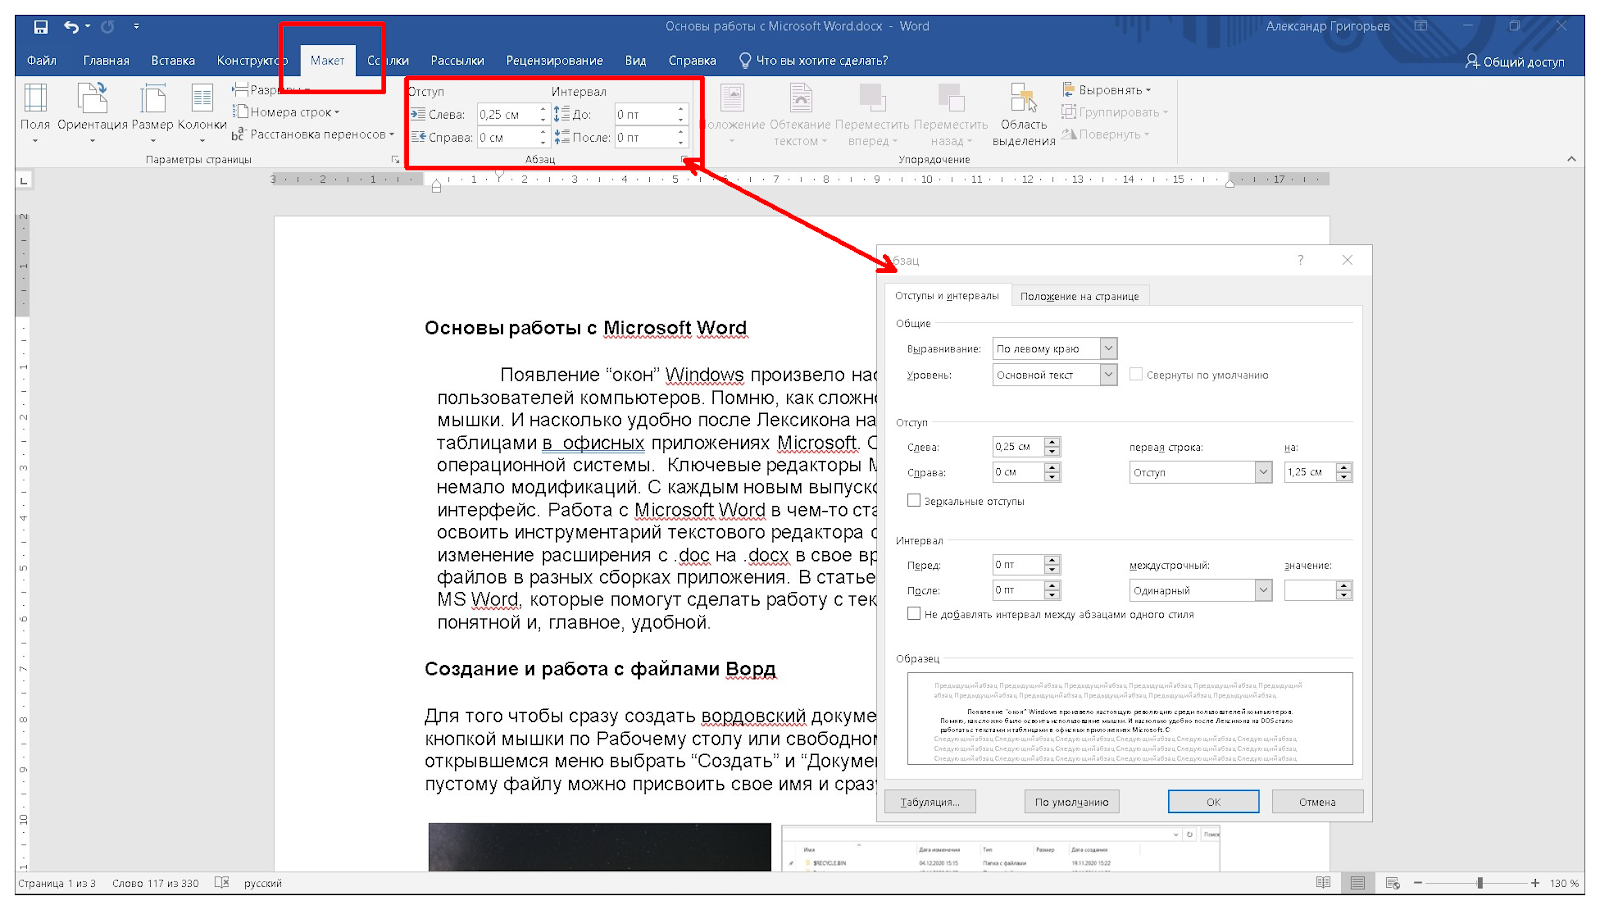1600x910 pixels.
Task: Open the междустрочный line spacing dropdown
Action: [1263, 591]
